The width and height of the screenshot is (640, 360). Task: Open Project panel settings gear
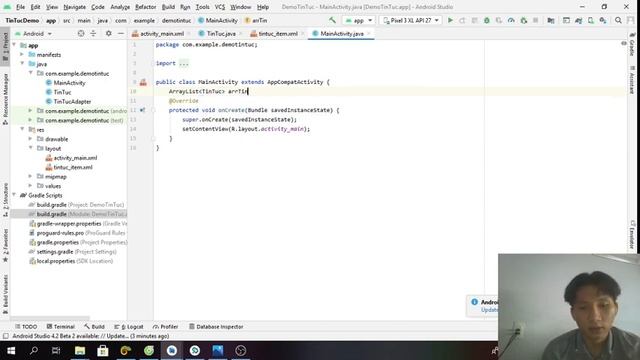pos(108,33)
